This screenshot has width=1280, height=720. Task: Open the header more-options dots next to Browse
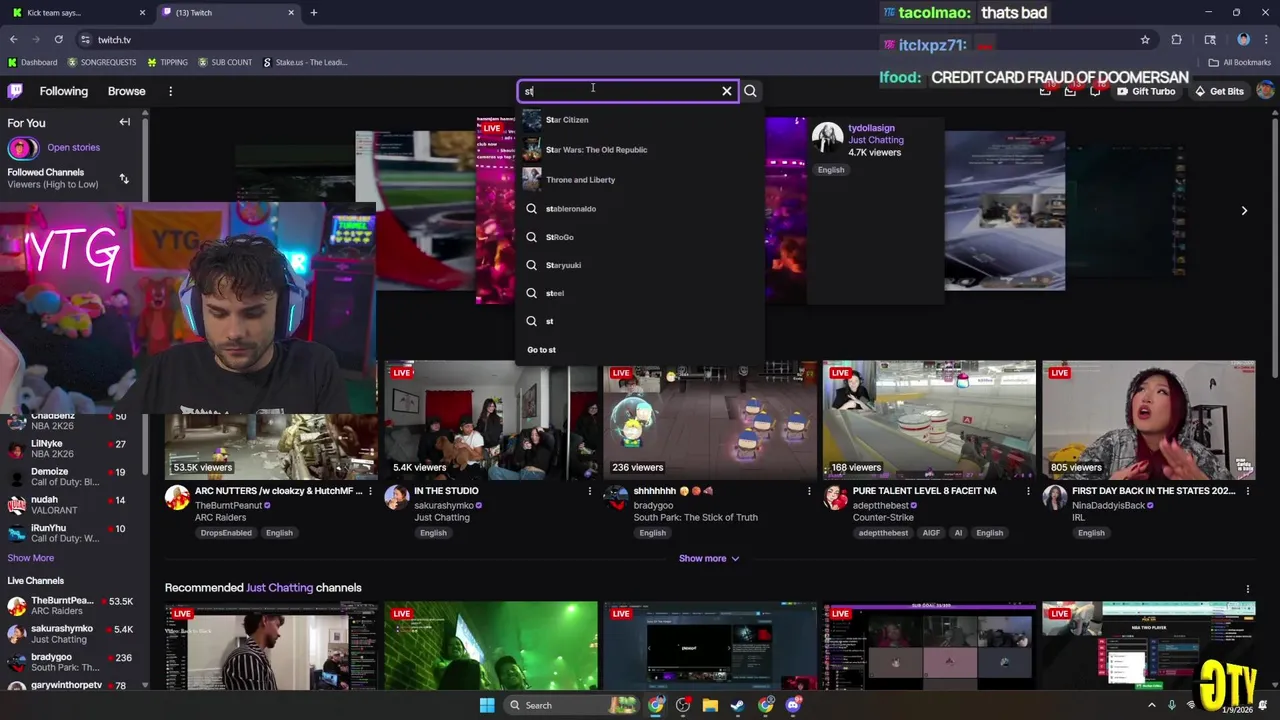tap(170, 91)
